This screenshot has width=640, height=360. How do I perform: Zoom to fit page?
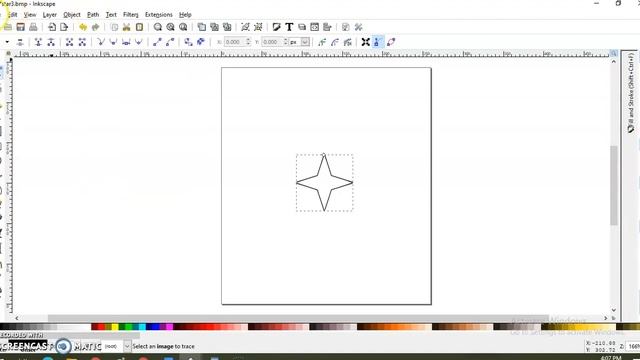[x=183, y=27]
